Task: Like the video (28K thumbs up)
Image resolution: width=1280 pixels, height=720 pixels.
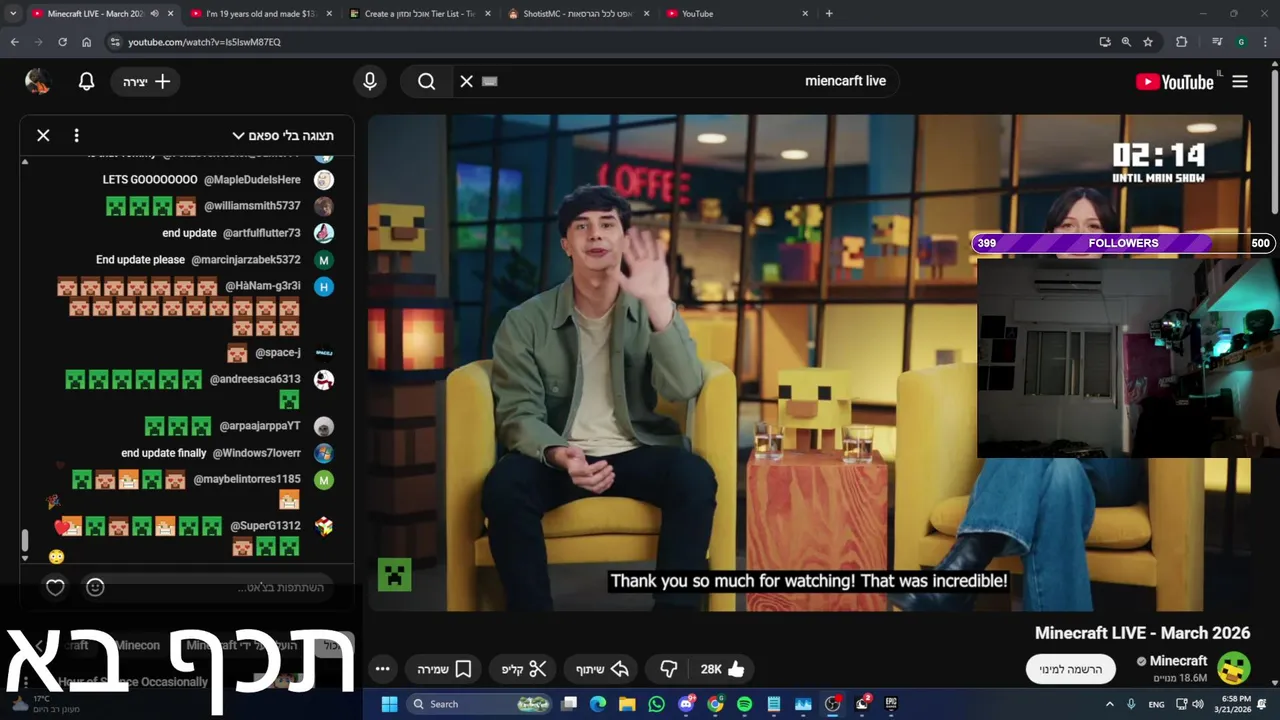Action: pyautogui.click(x=722, y=669)
